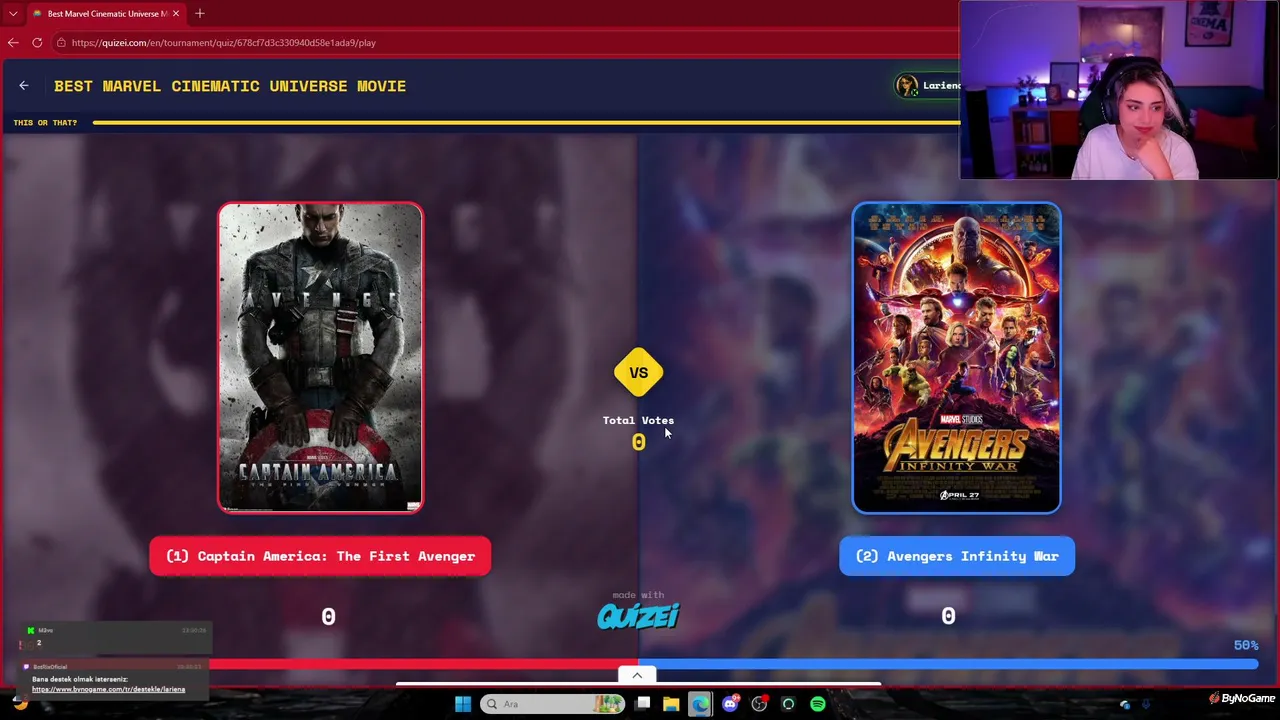Click the taskbar search box labeled Ara

(x=552, y=704)
